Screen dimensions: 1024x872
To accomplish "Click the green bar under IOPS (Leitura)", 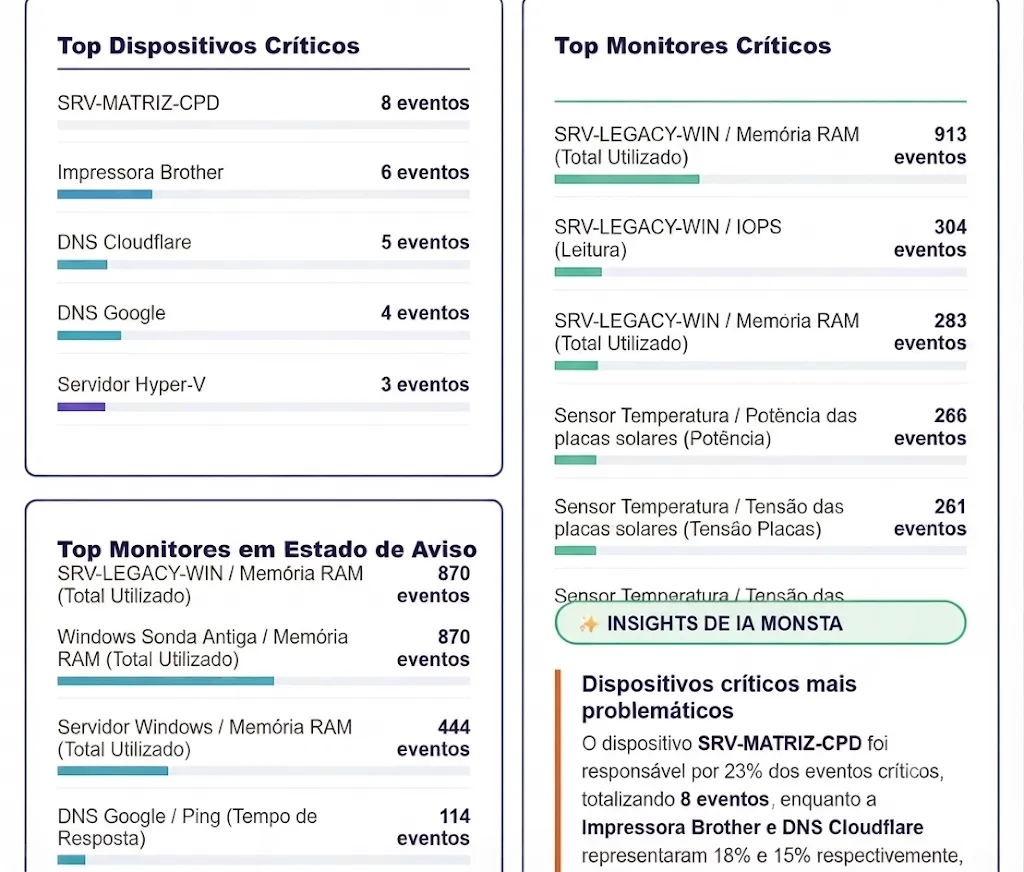I will pos(578,272).
